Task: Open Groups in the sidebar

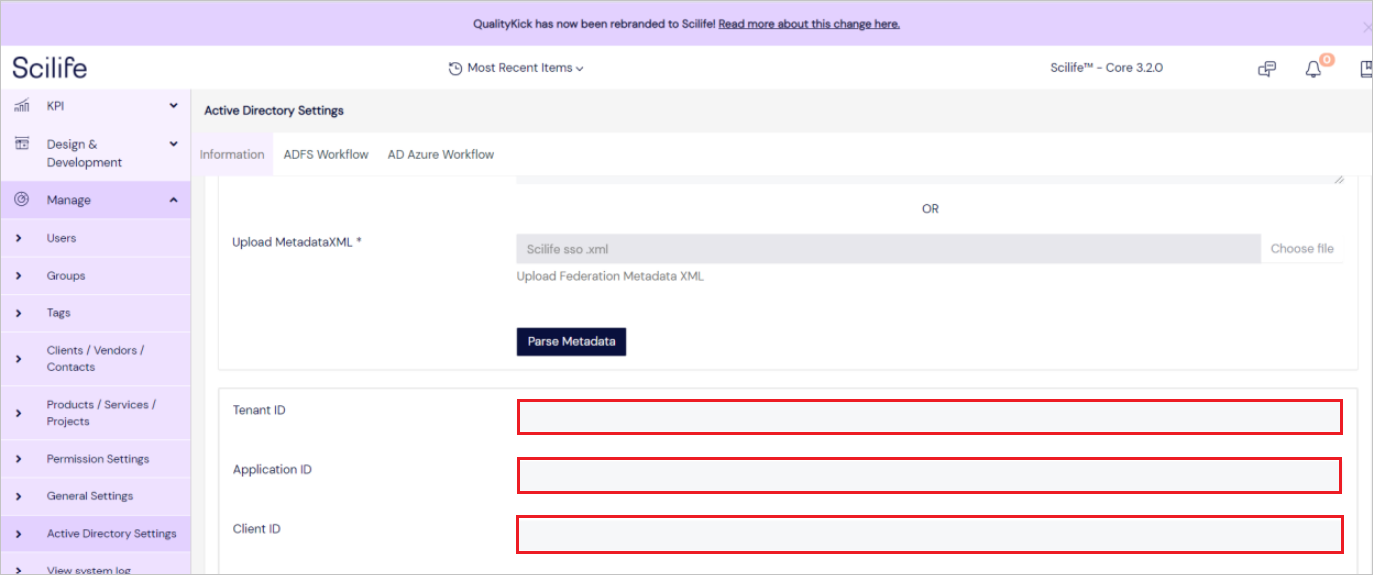Action: (66, 275)
